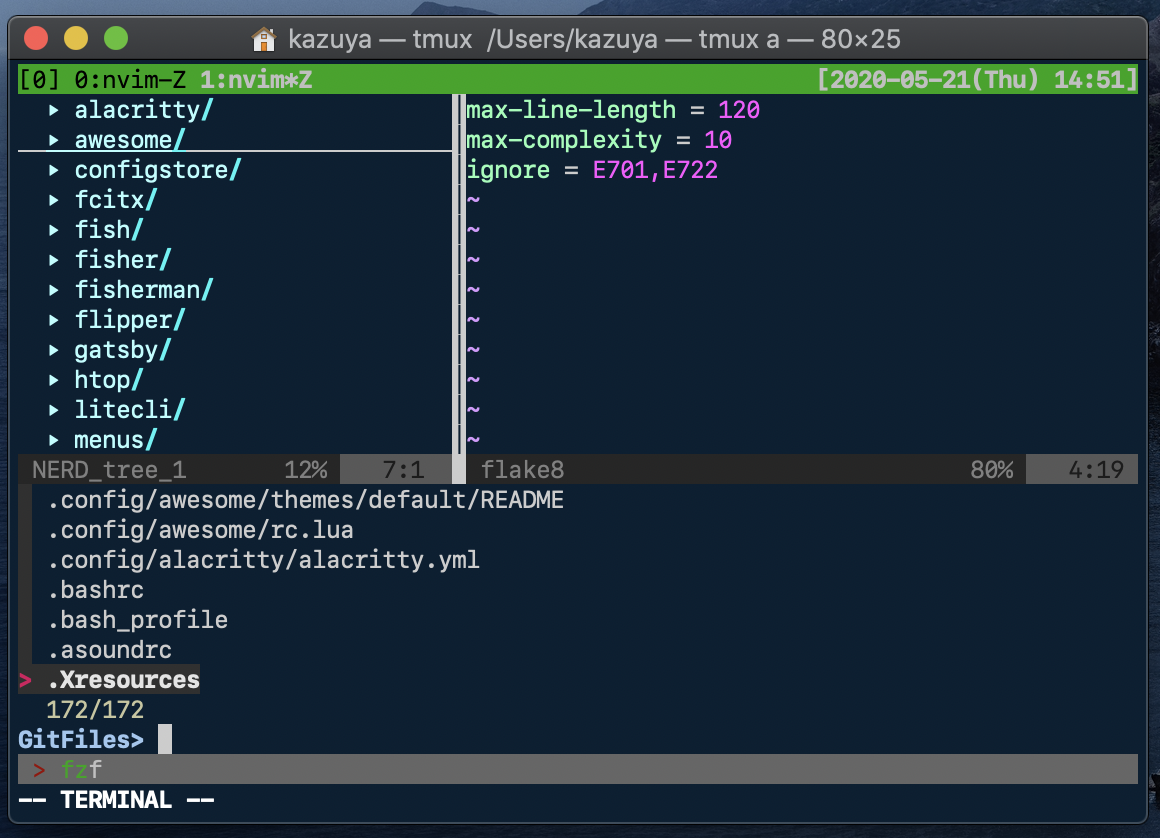Click the 4:19 cursor position indicator
Screen dimensions: 1160x838
pos(1096,470)
